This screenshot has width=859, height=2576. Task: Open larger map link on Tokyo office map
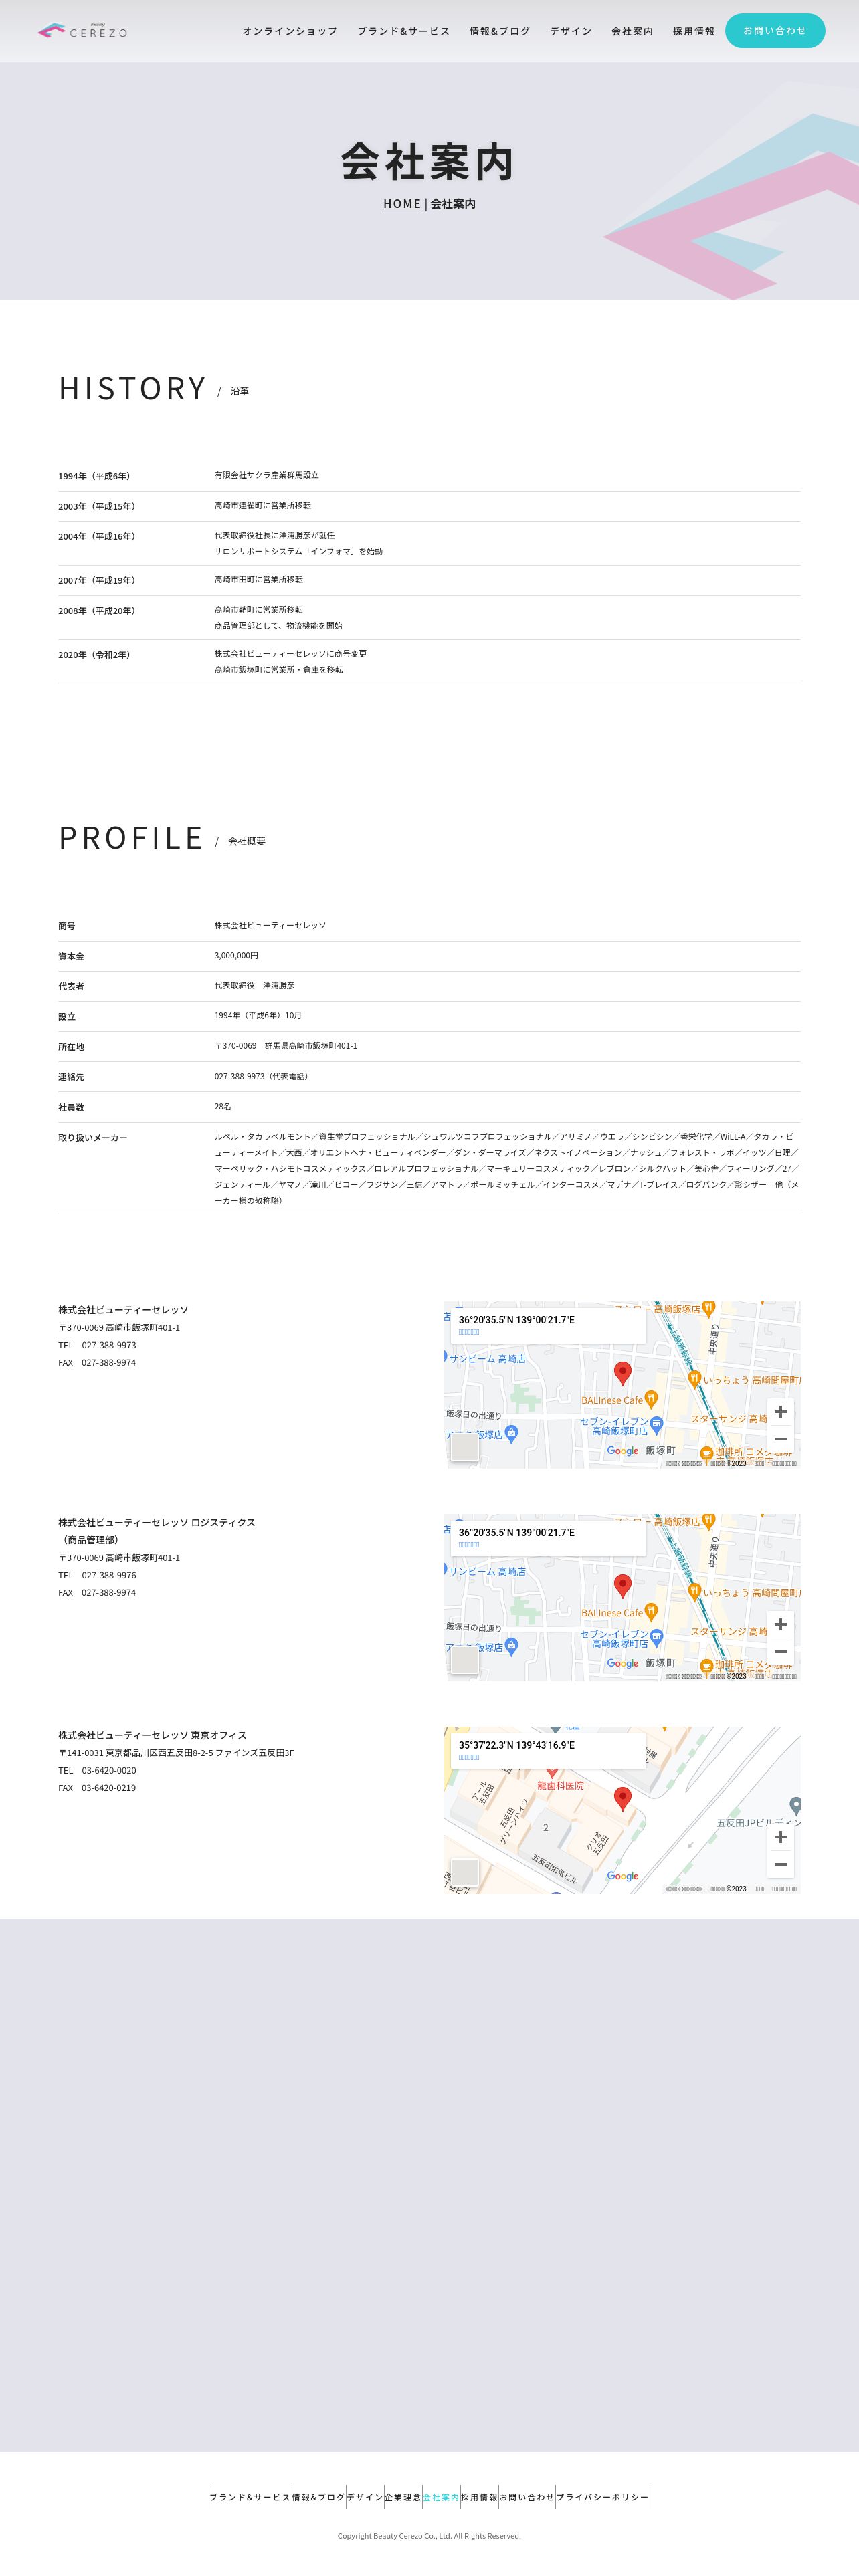pos(469,1757)
